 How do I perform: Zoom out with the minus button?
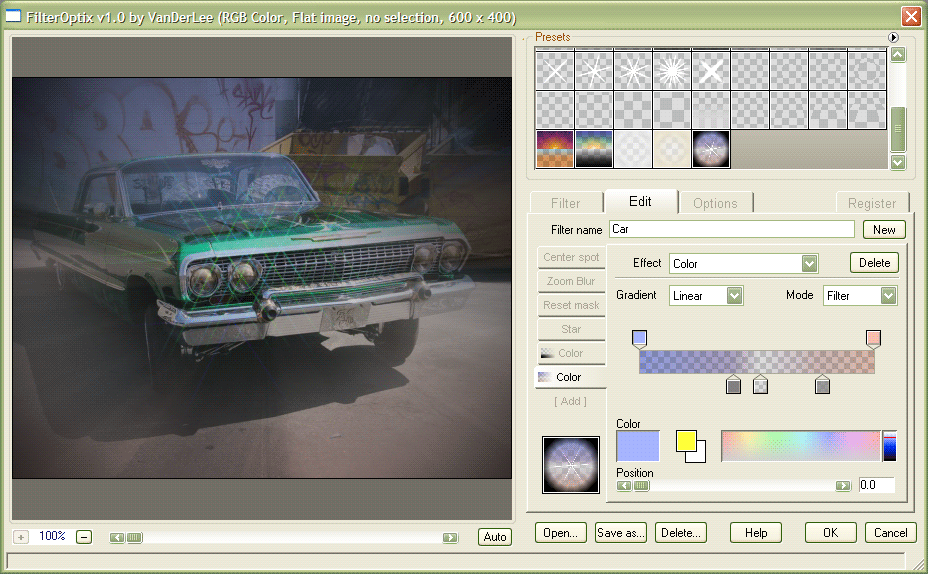point(84,537)
